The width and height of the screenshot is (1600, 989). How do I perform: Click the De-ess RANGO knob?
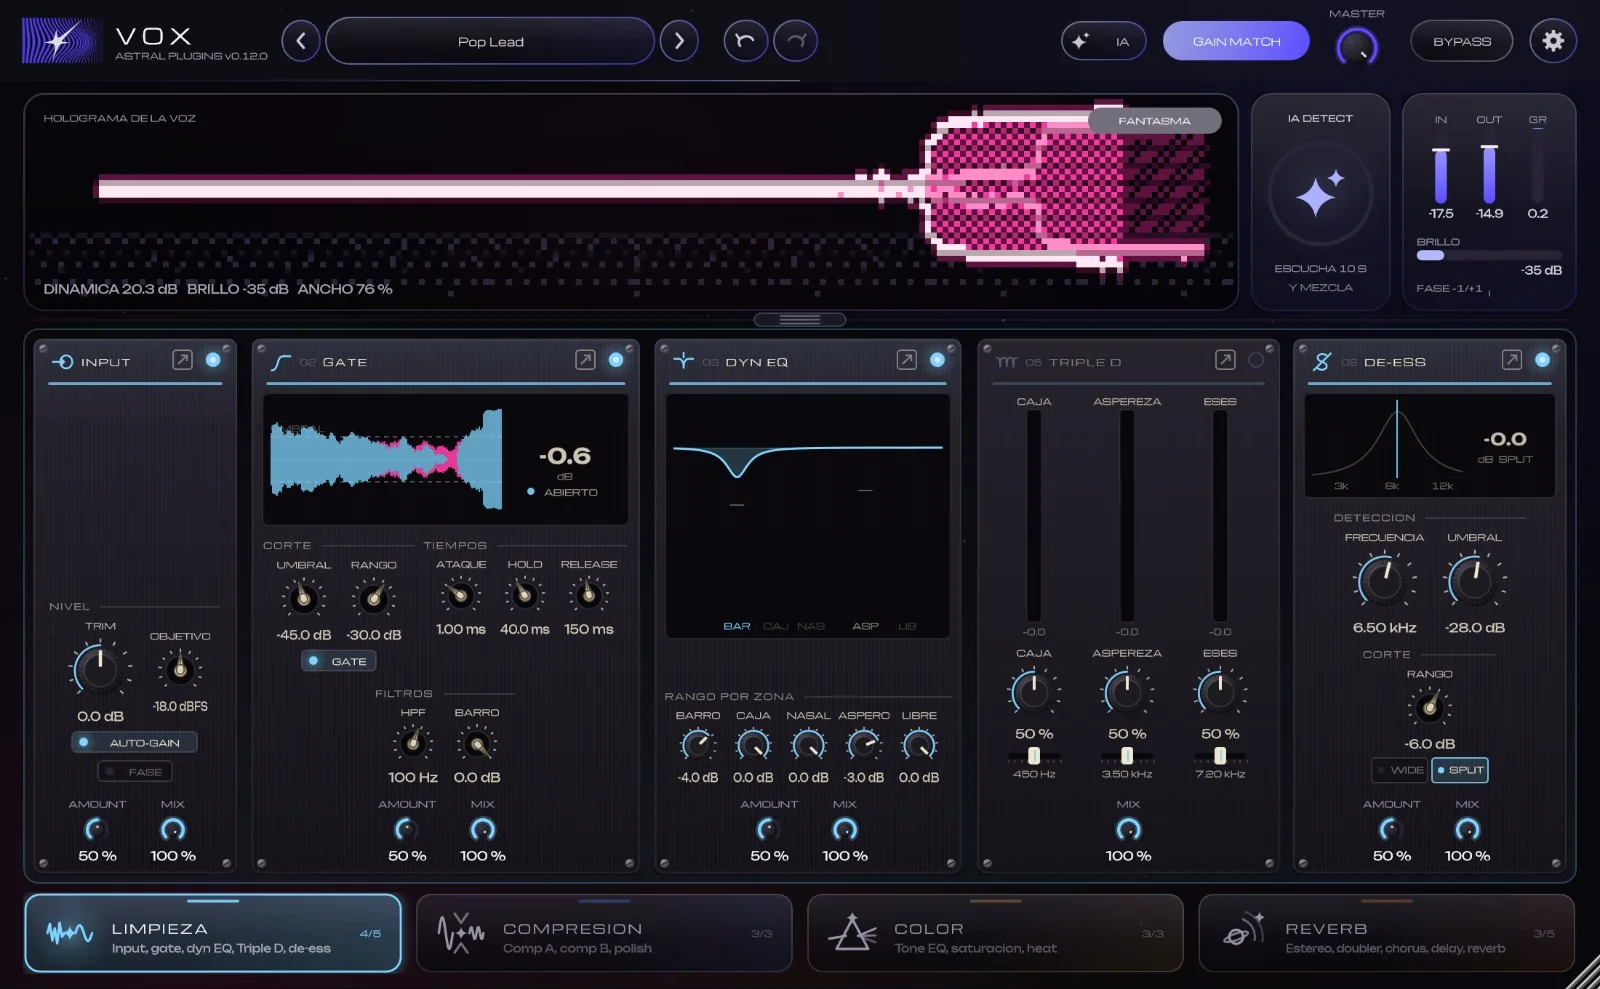(x=1430, y=708)
